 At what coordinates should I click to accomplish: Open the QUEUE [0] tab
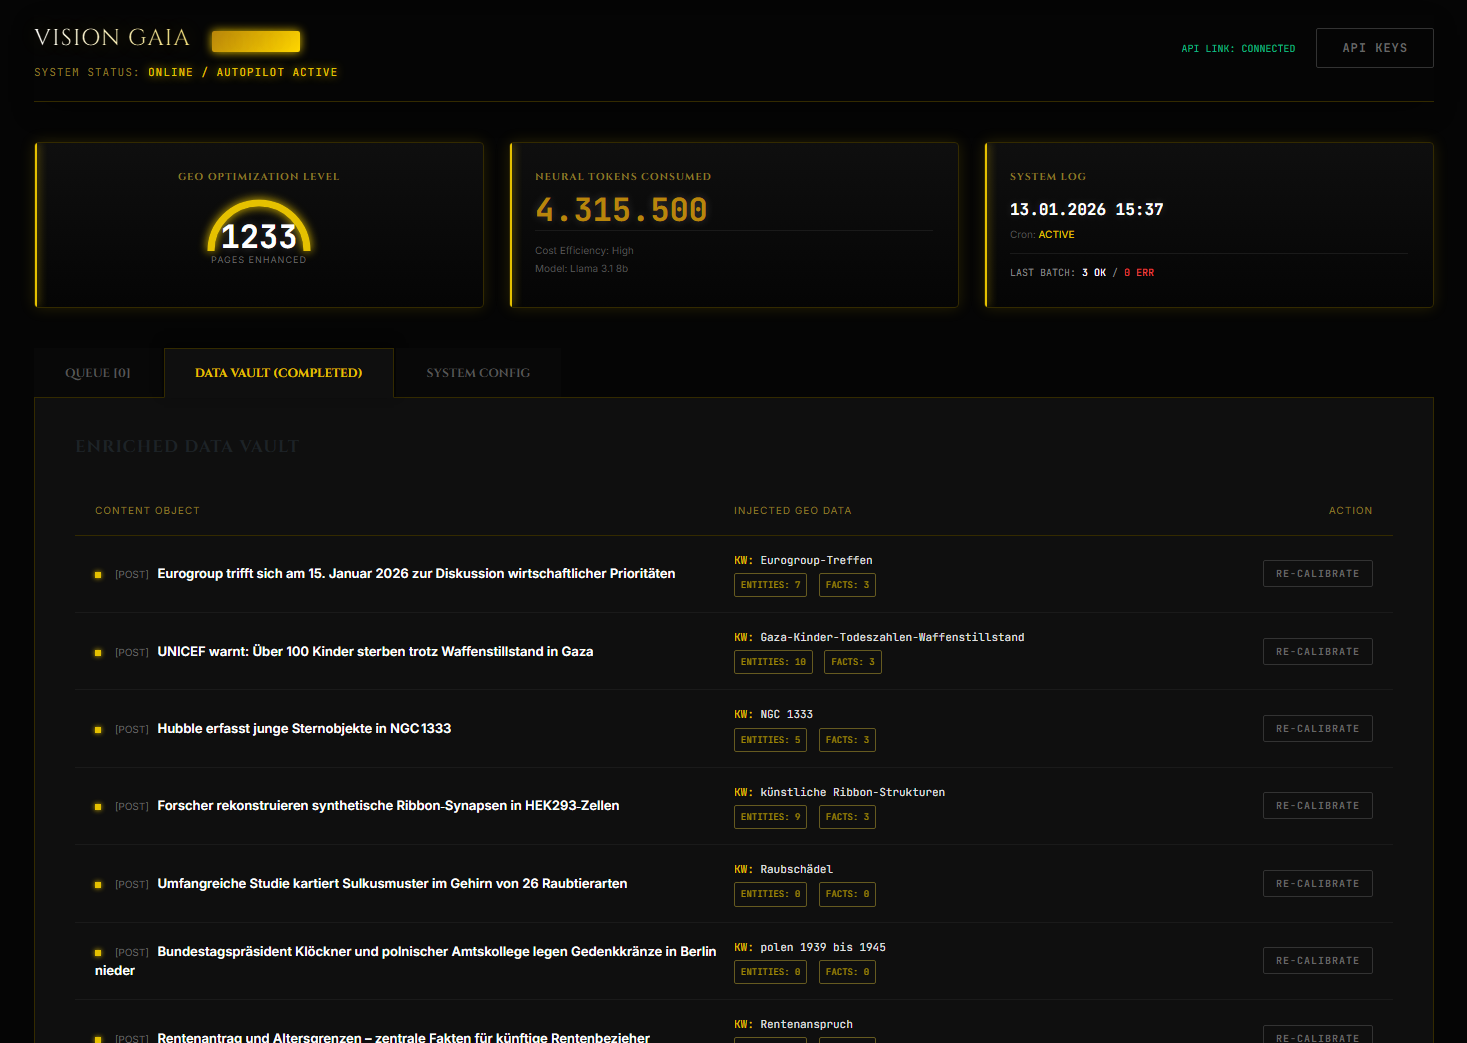[96, 372]
